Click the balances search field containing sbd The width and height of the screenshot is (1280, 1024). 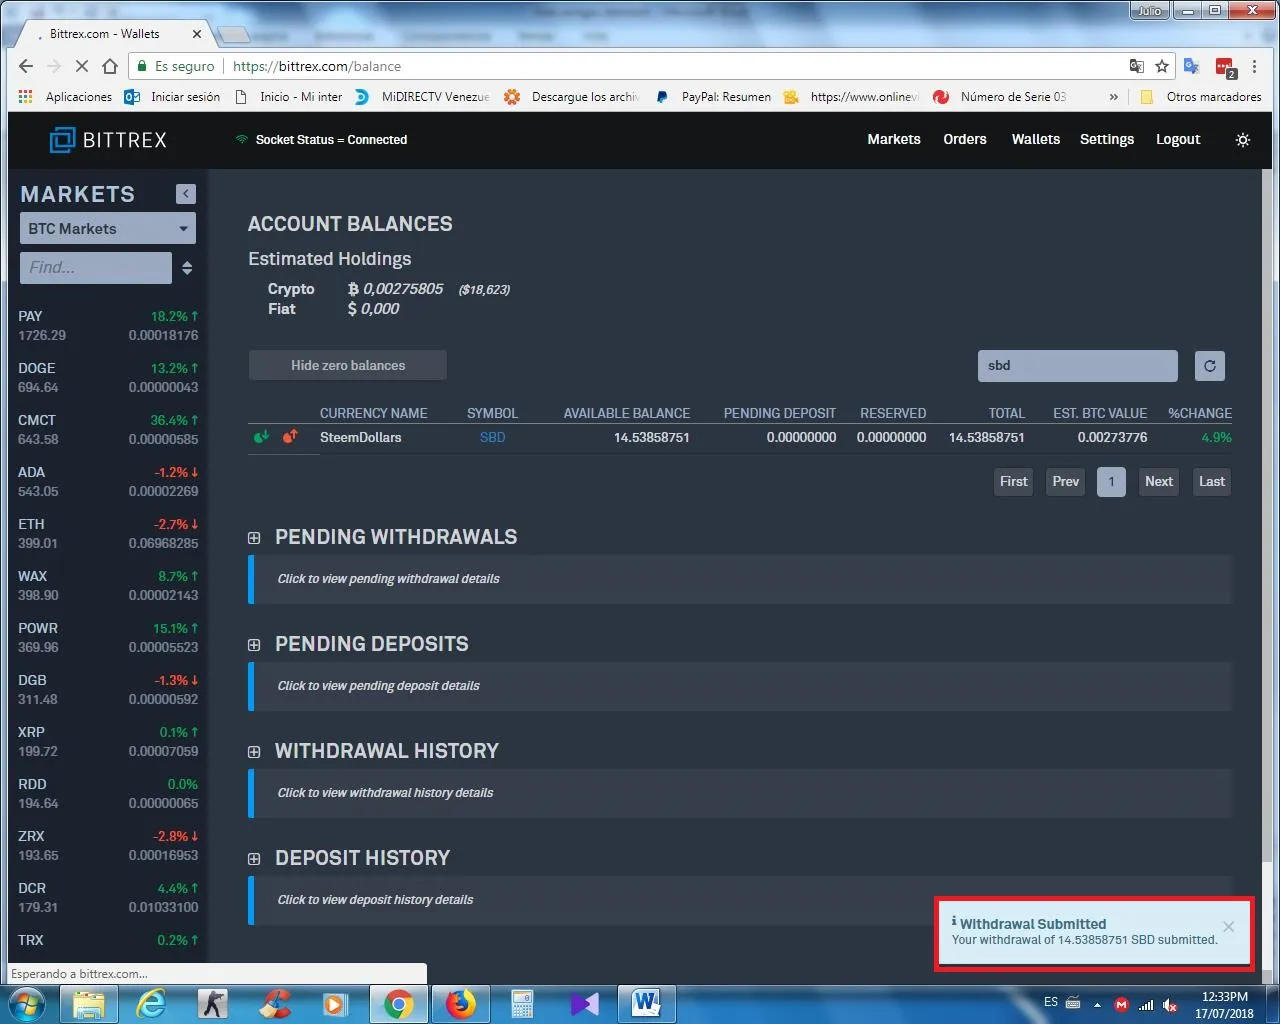click(1078, 366)
